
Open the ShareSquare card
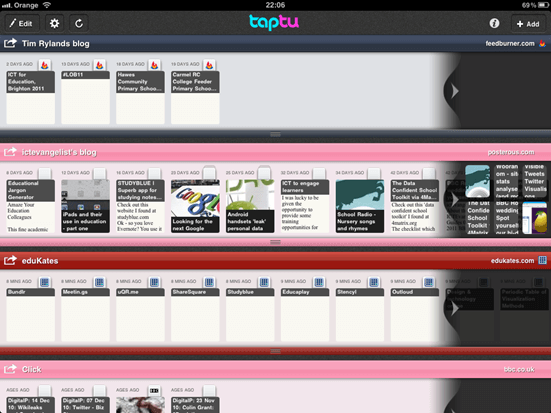pyautogui.click(x=195, y=315)
